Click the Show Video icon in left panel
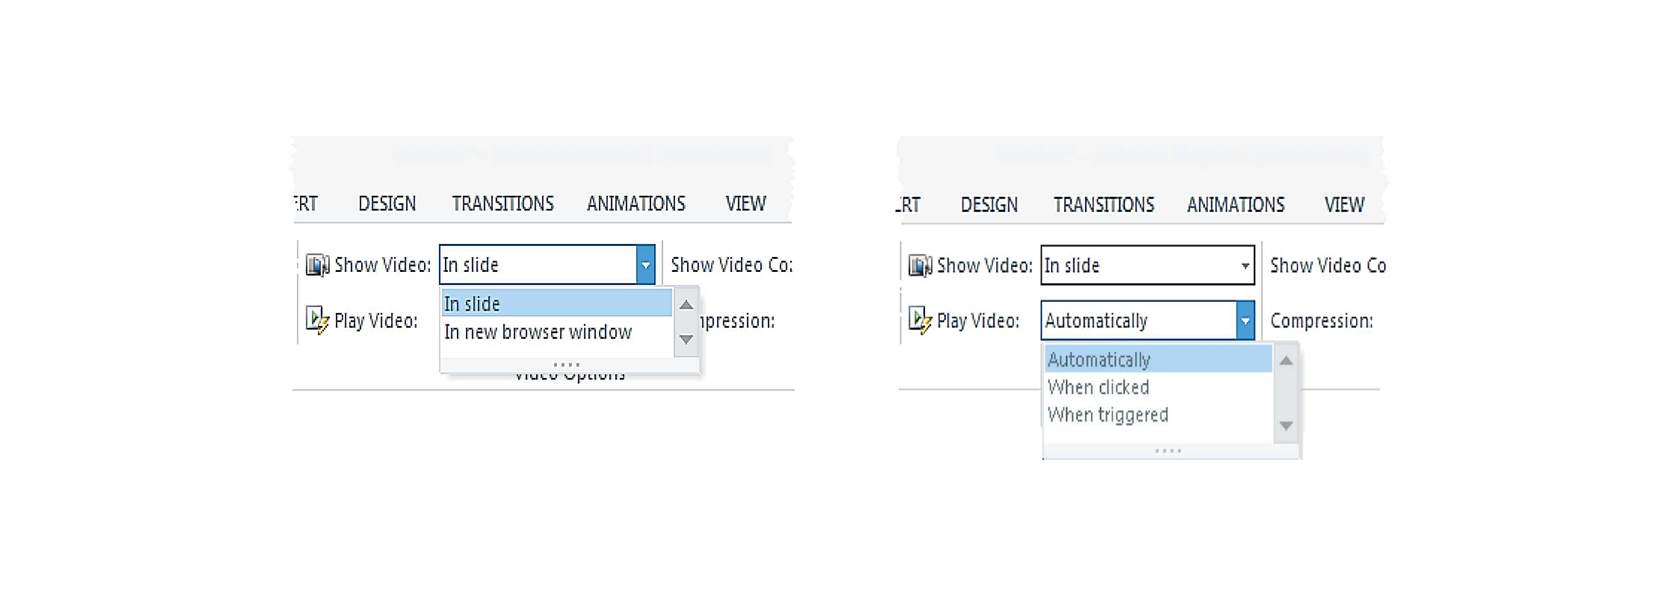The image size is (1680, 605). click(x=317, y=265)
